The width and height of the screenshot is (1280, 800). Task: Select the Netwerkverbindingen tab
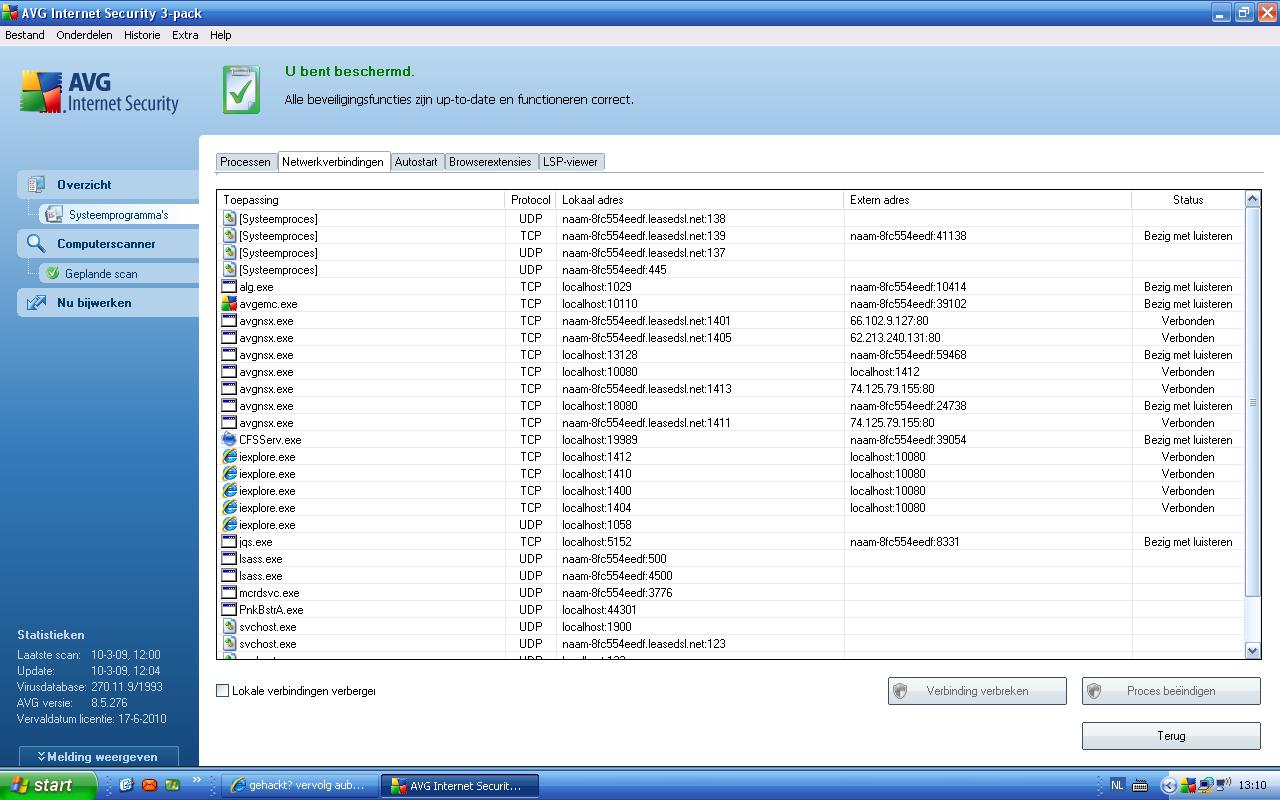click(333, 161)
